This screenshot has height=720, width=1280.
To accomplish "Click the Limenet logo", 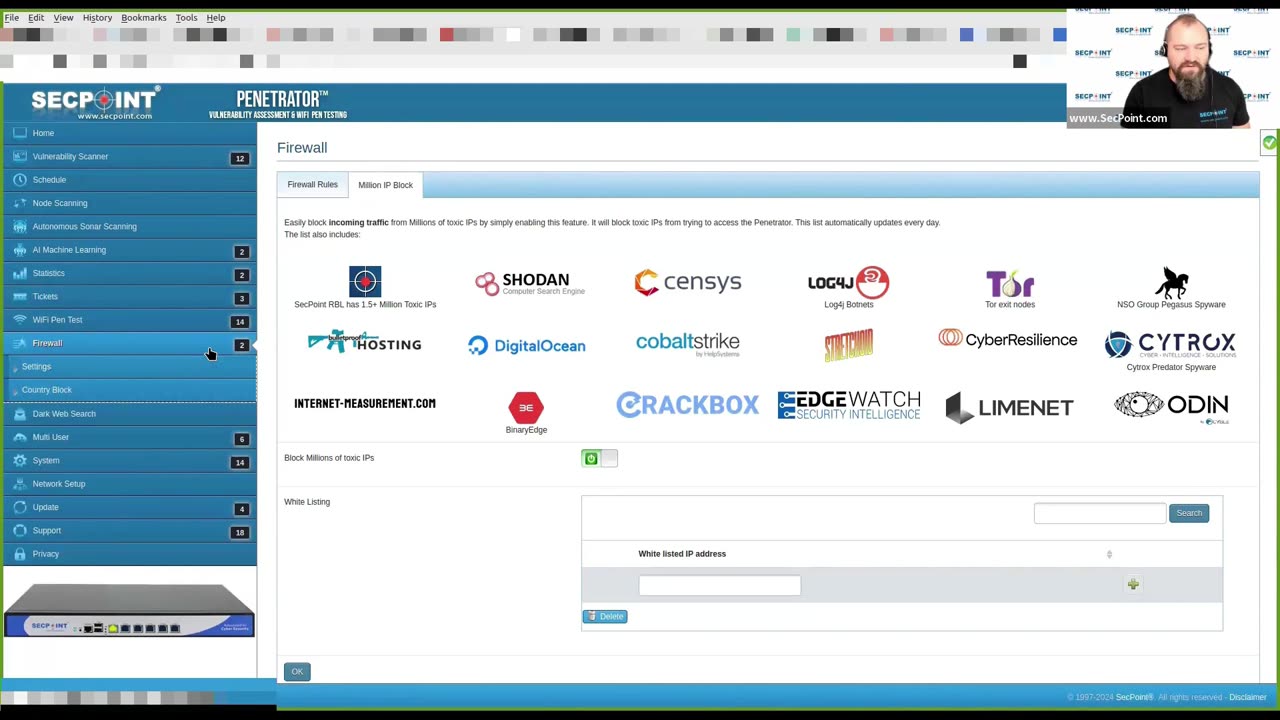I will pyautogui.click(x=1009, y=407).
